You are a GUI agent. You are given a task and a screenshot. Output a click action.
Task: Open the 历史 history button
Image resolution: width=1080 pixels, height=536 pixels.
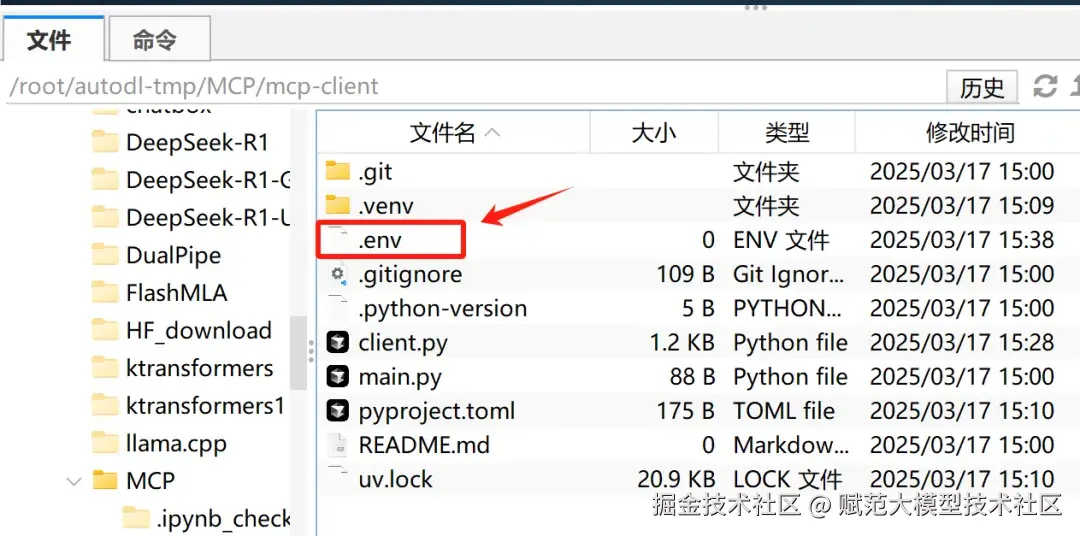[x=981, y=87]
